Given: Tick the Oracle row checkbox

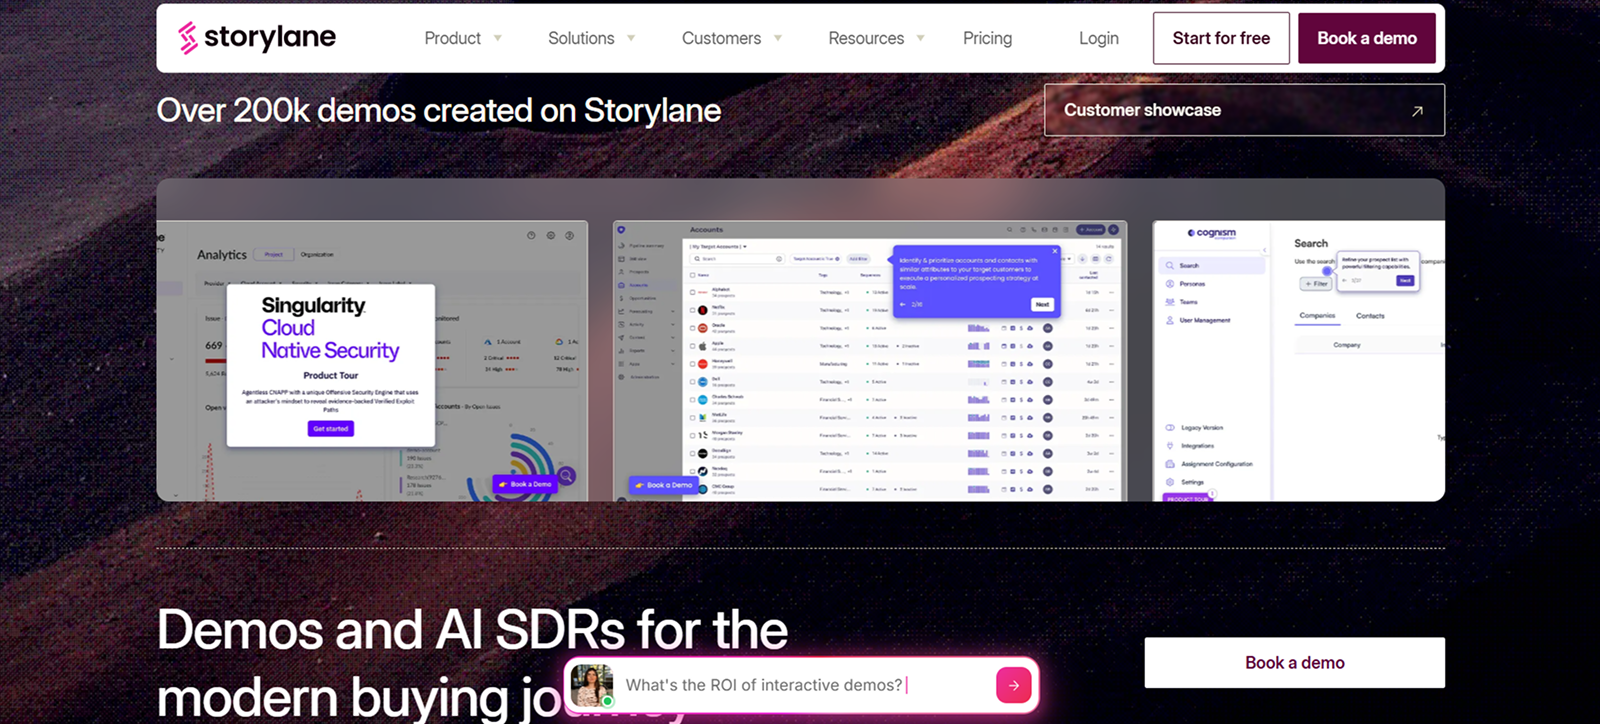Looking at the screenshot, I should pyautogui.click(x=692, y=328).
